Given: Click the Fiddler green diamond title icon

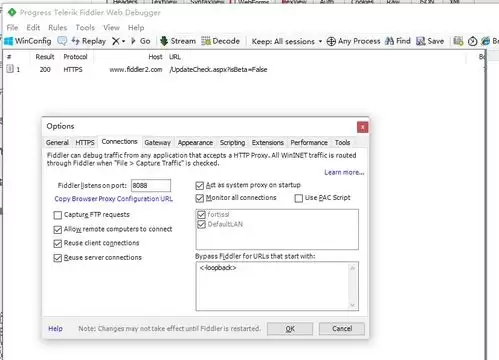Looking at the screenshot, I should pos(12,13).
